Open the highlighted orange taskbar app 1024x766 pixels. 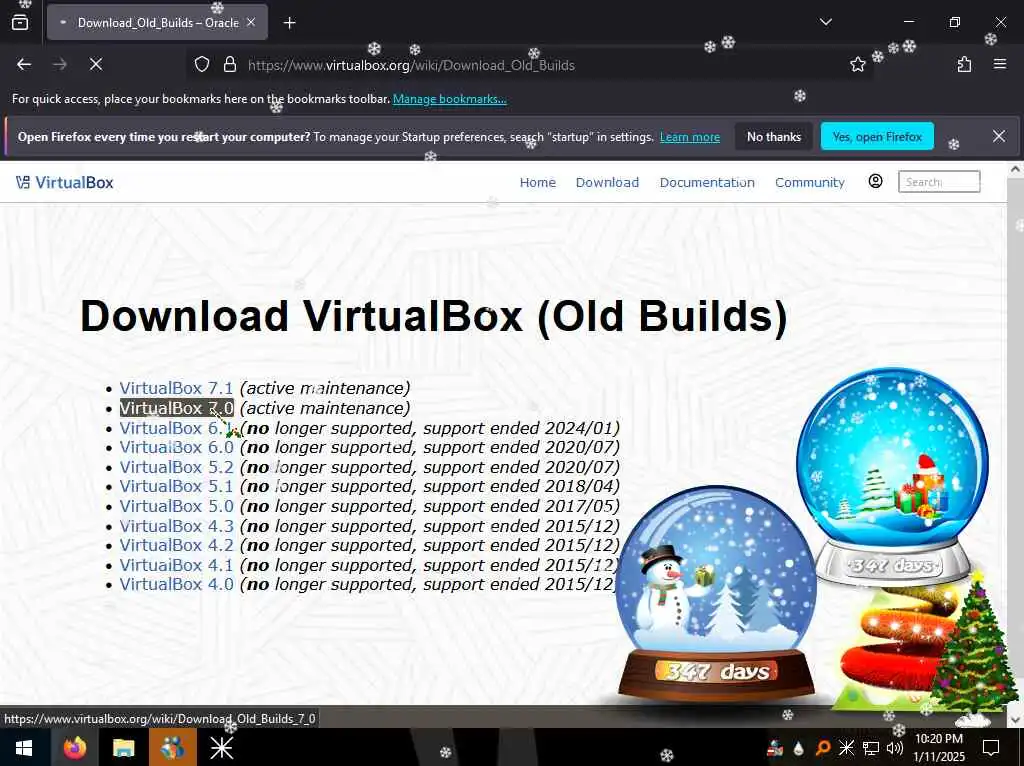(x=172, y=748)
